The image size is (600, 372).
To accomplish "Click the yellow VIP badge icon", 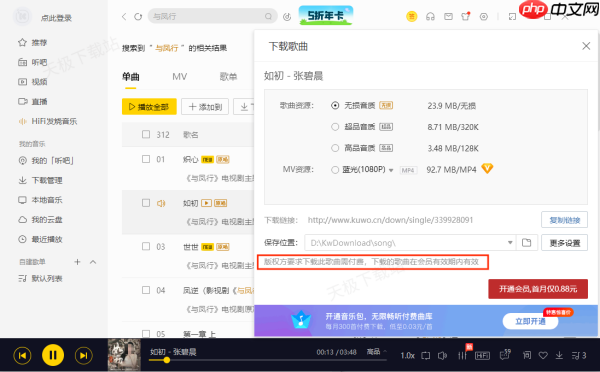I will coord(412,16).
